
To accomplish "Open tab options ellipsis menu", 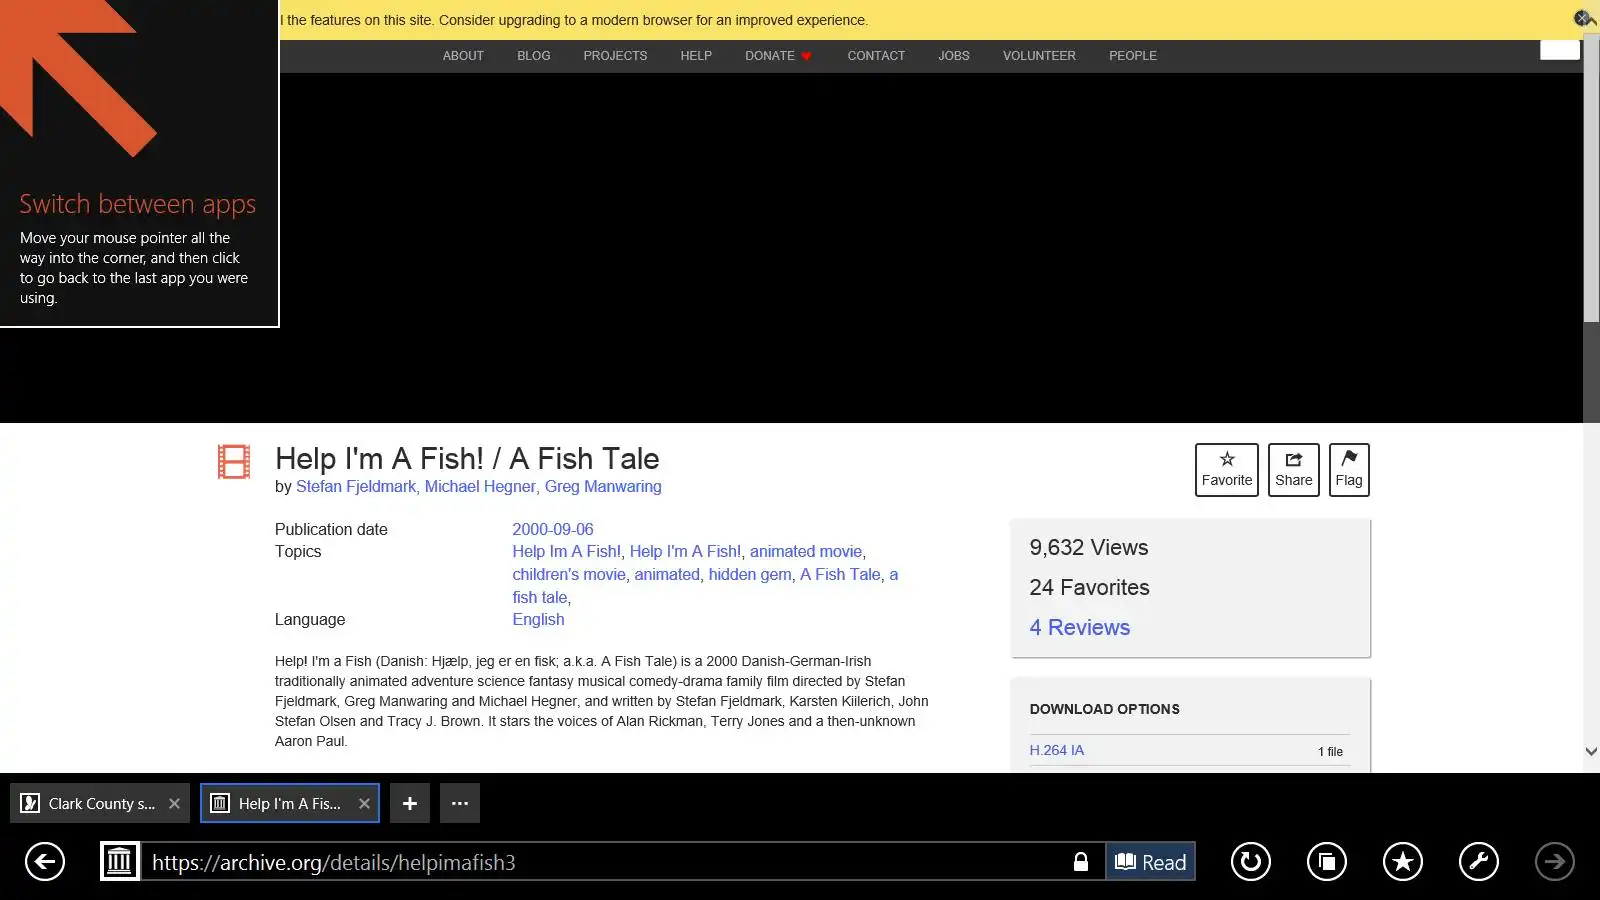I will coord(460,803).
